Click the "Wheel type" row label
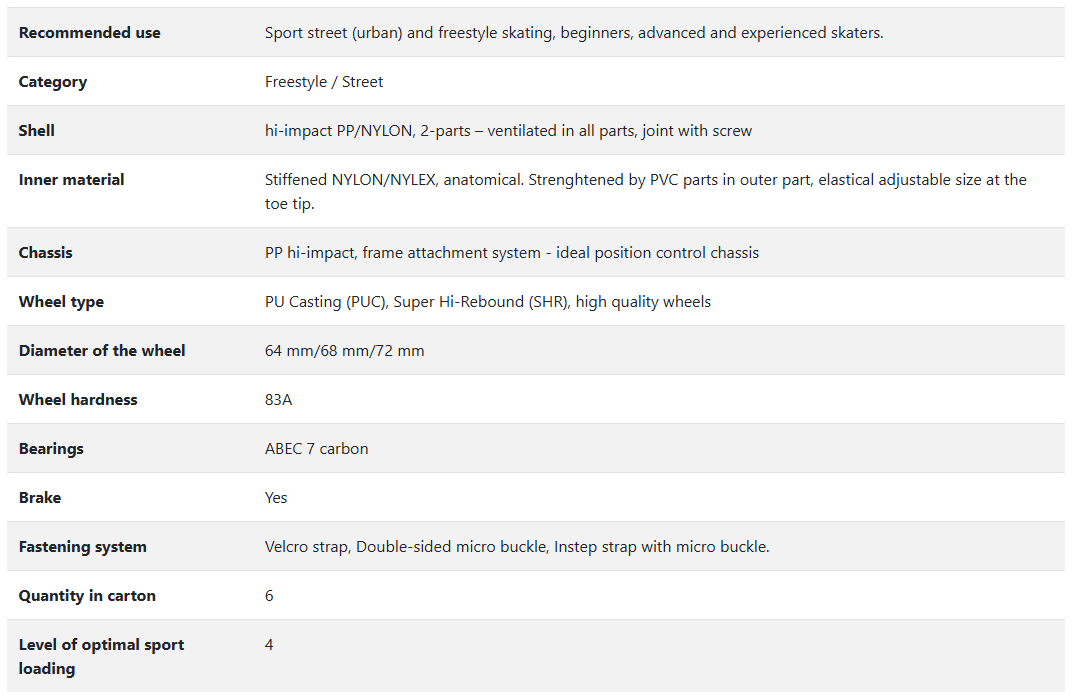 [x=61, y=302]
